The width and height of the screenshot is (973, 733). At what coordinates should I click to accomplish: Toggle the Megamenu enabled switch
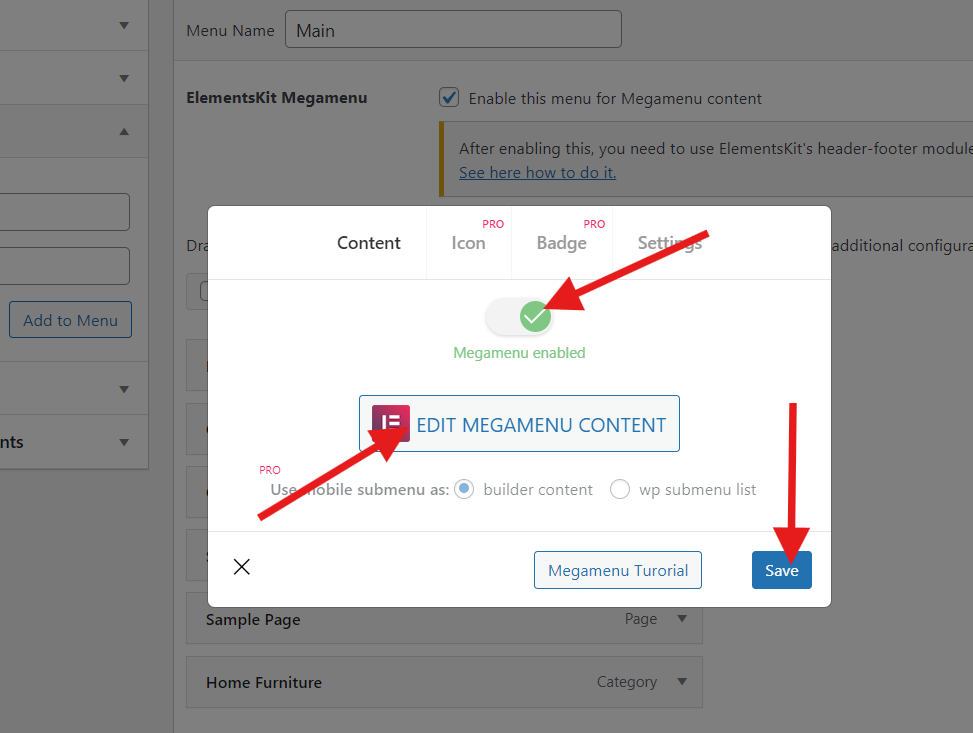point(519,317)
